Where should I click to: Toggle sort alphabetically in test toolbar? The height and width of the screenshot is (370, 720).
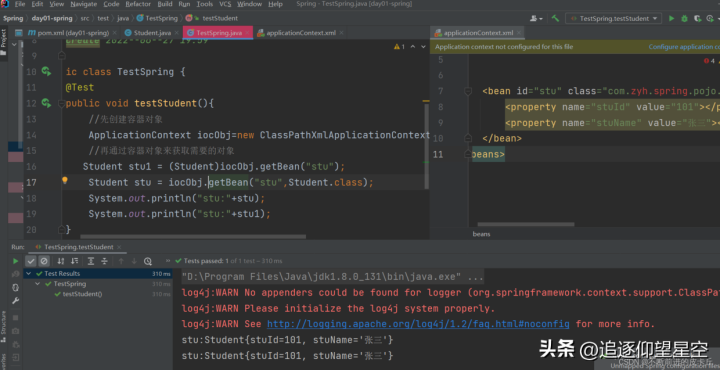61,261
